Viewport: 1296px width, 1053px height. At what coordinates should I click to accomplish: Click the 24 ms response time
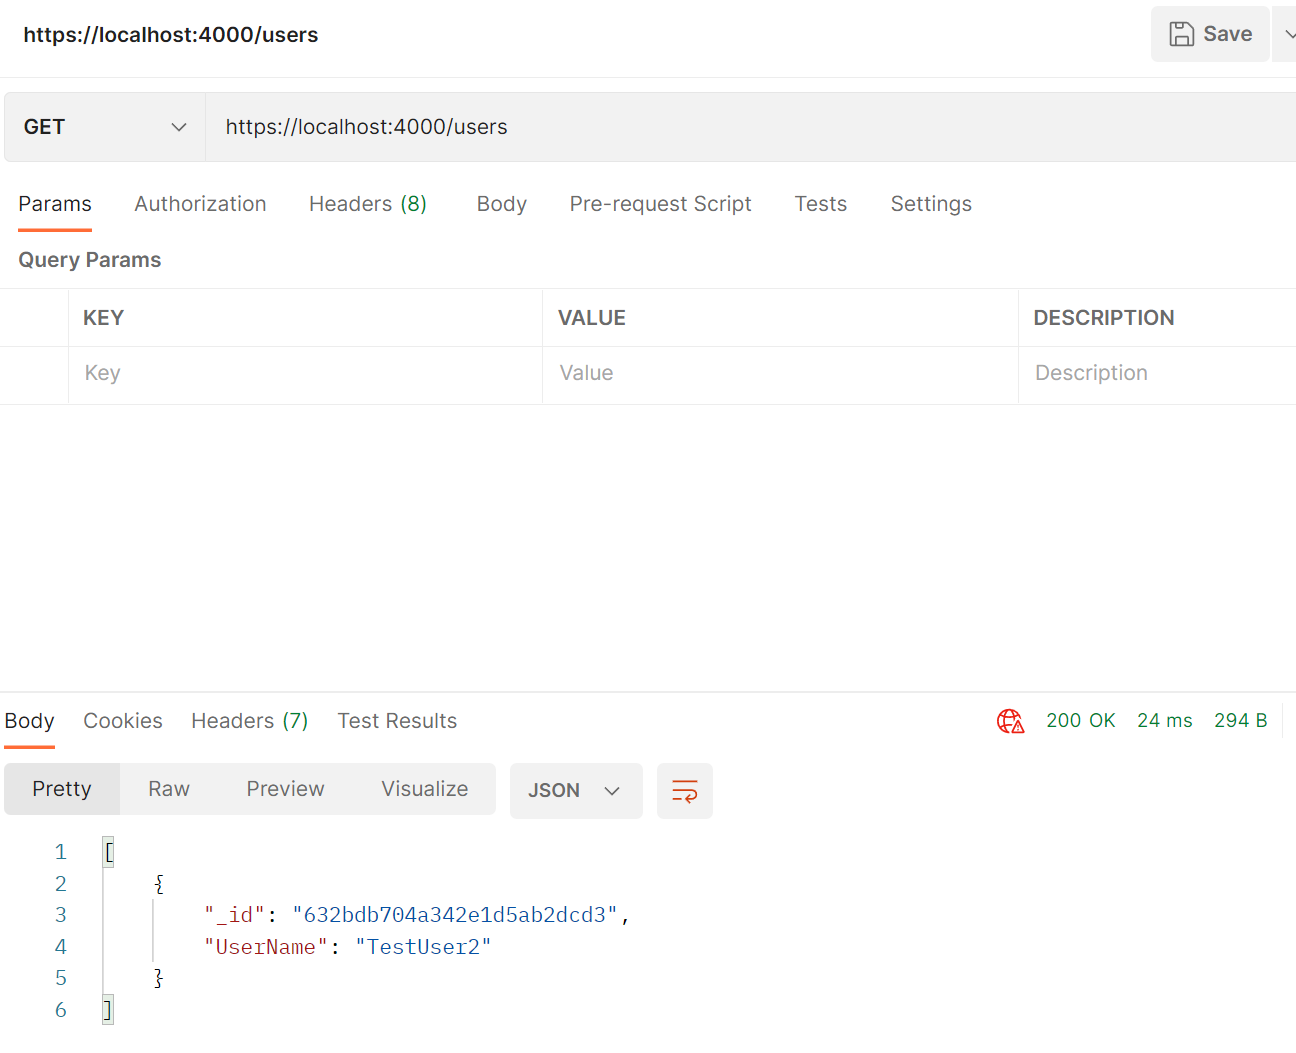[1165, 721]
